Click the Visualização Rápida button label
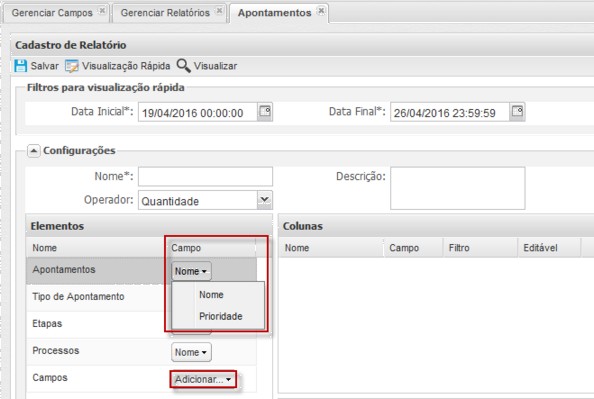The height and width of the screenshot is (399, 594). pos(126,66)
